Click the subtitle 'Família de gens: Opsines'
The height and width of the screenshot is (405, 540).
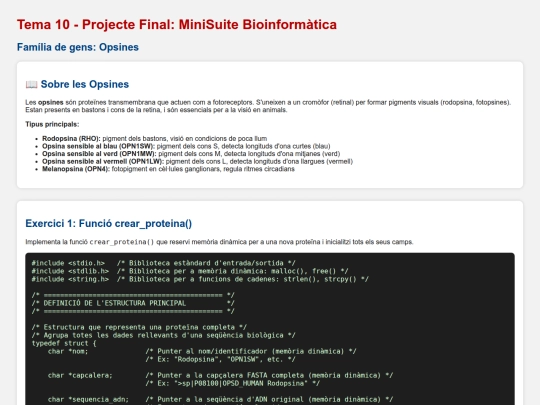(78, 47)
